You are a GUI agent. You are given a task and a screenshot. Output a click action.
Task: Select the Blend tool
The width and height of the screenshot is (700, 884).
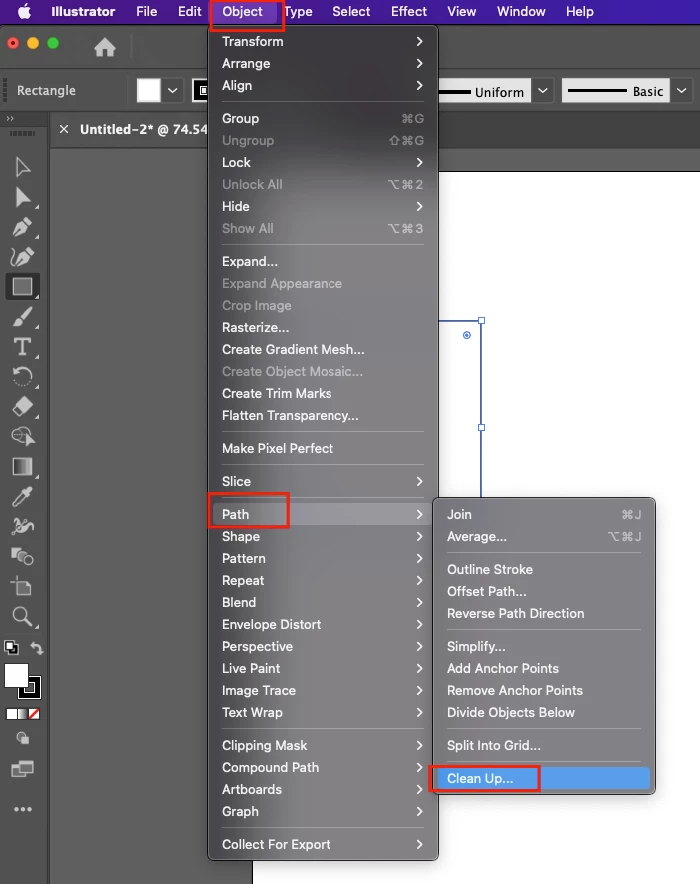point(22,556)
